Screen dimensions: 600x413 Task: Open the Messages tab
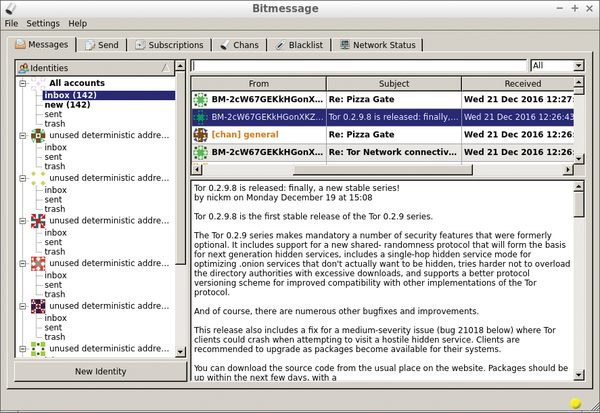tap(42, 45)
